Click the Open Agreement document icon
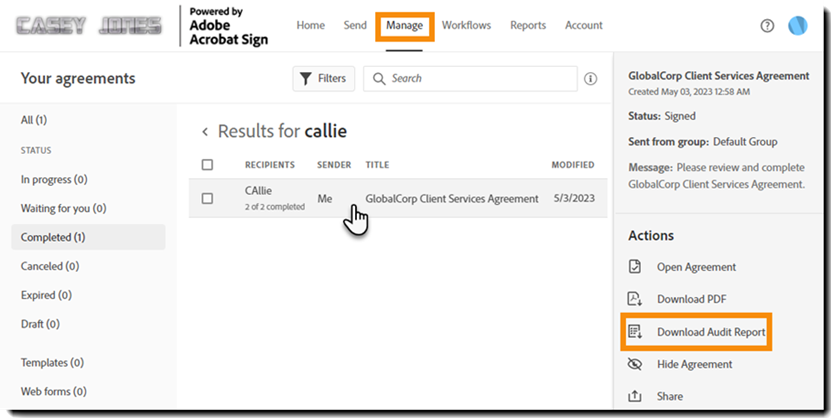Image resolution: width=831 pixels, height=418 pixels. pos(634,266)
